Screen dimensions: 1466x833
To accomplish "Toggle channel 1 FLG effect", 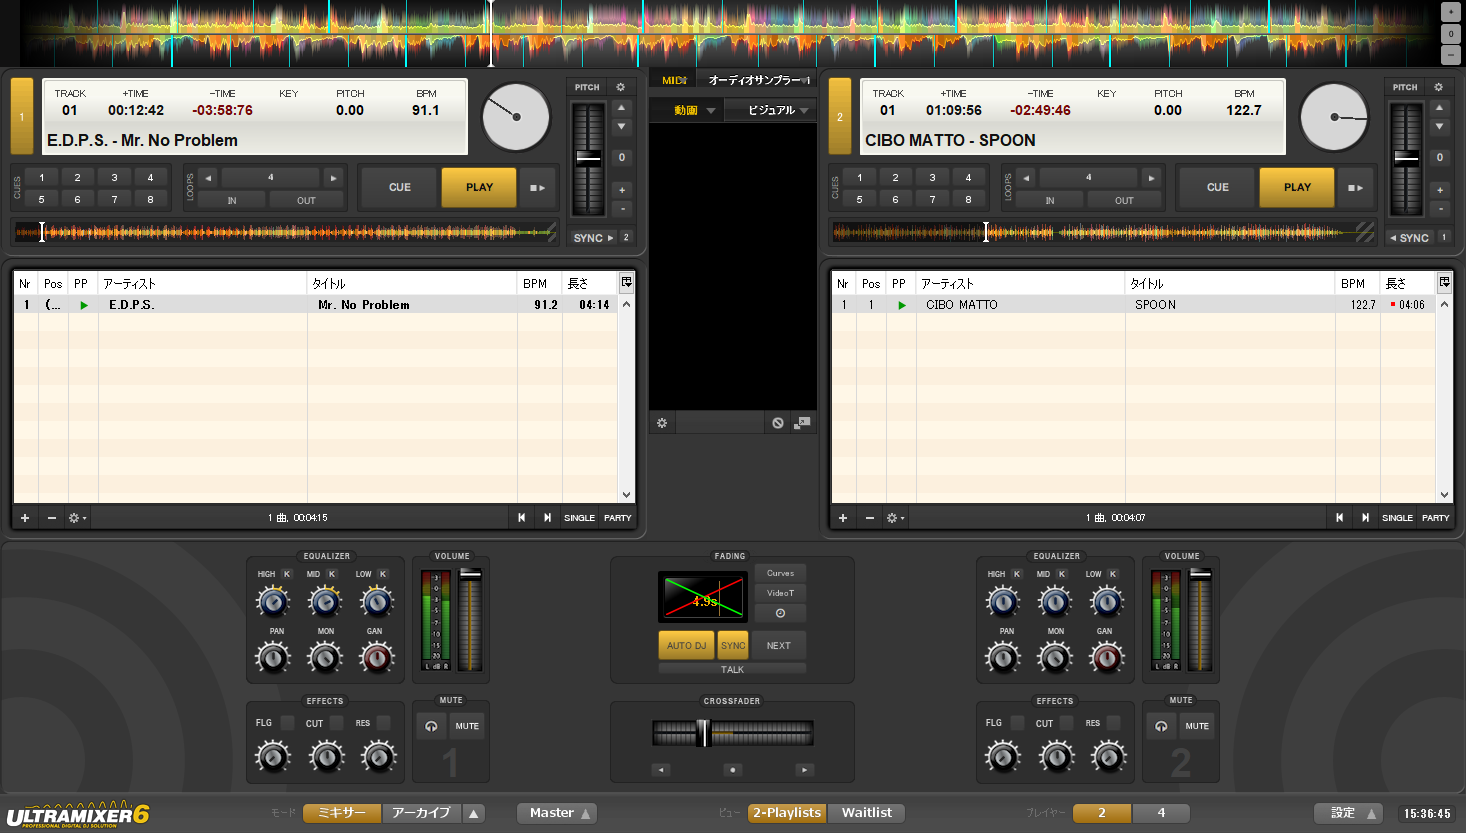I will 287,723.
